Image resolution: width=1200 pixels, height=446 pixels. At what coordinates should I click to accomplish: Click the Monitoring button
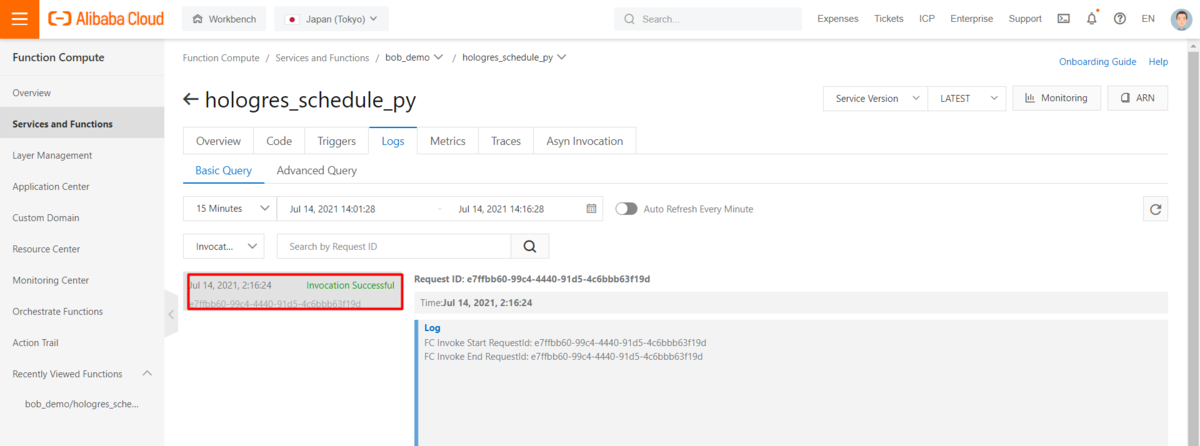click(1057, 98)
